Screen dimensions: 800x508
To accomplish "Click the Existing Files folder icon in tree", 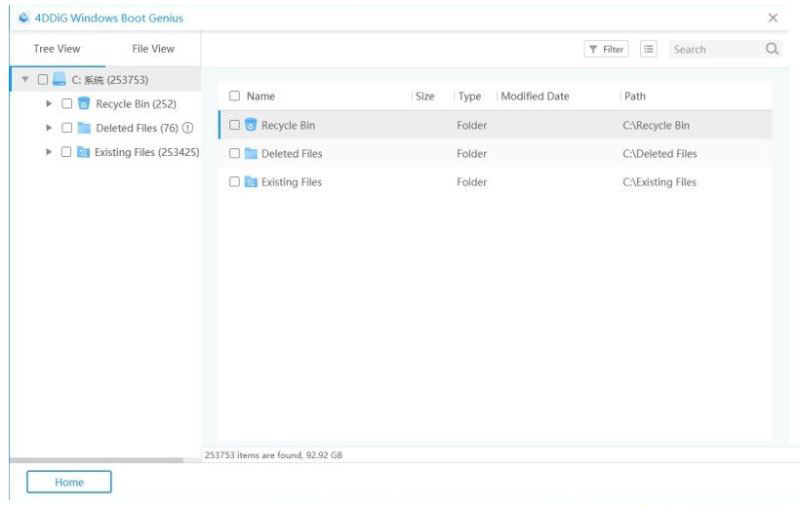I will [83, 152].
